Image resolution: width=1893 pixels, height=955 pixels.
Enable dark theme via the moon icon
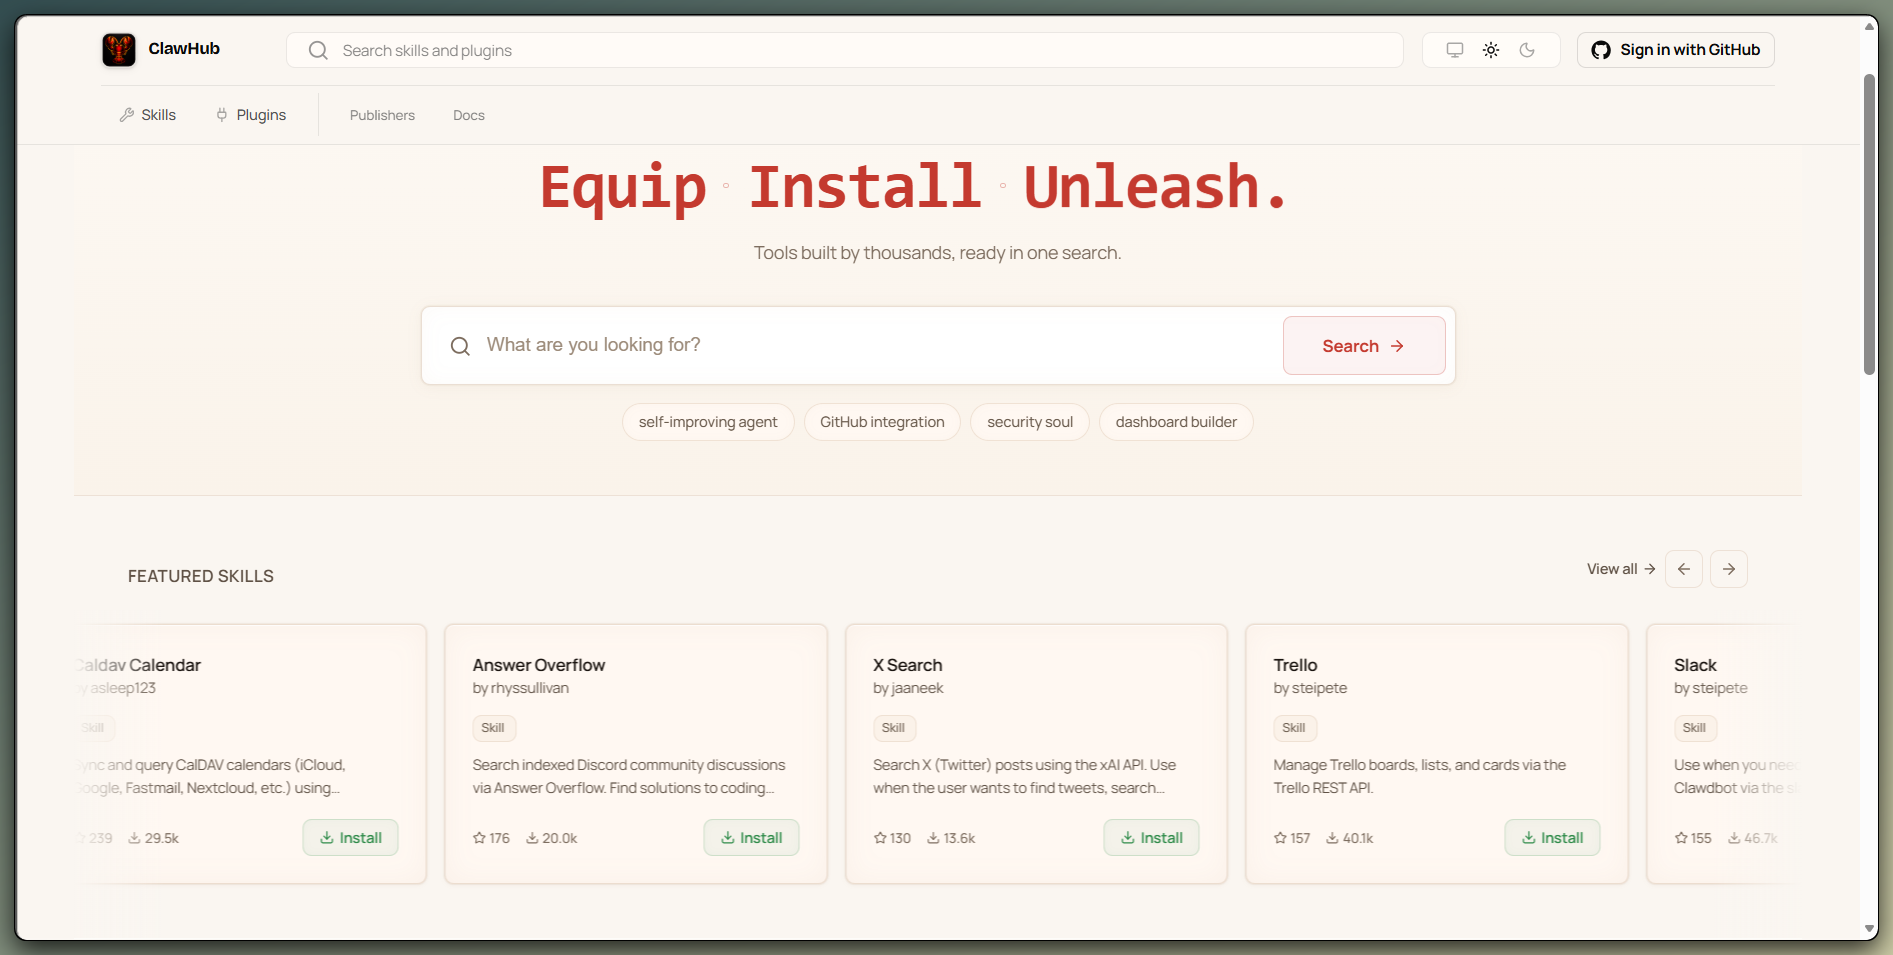1527,50
